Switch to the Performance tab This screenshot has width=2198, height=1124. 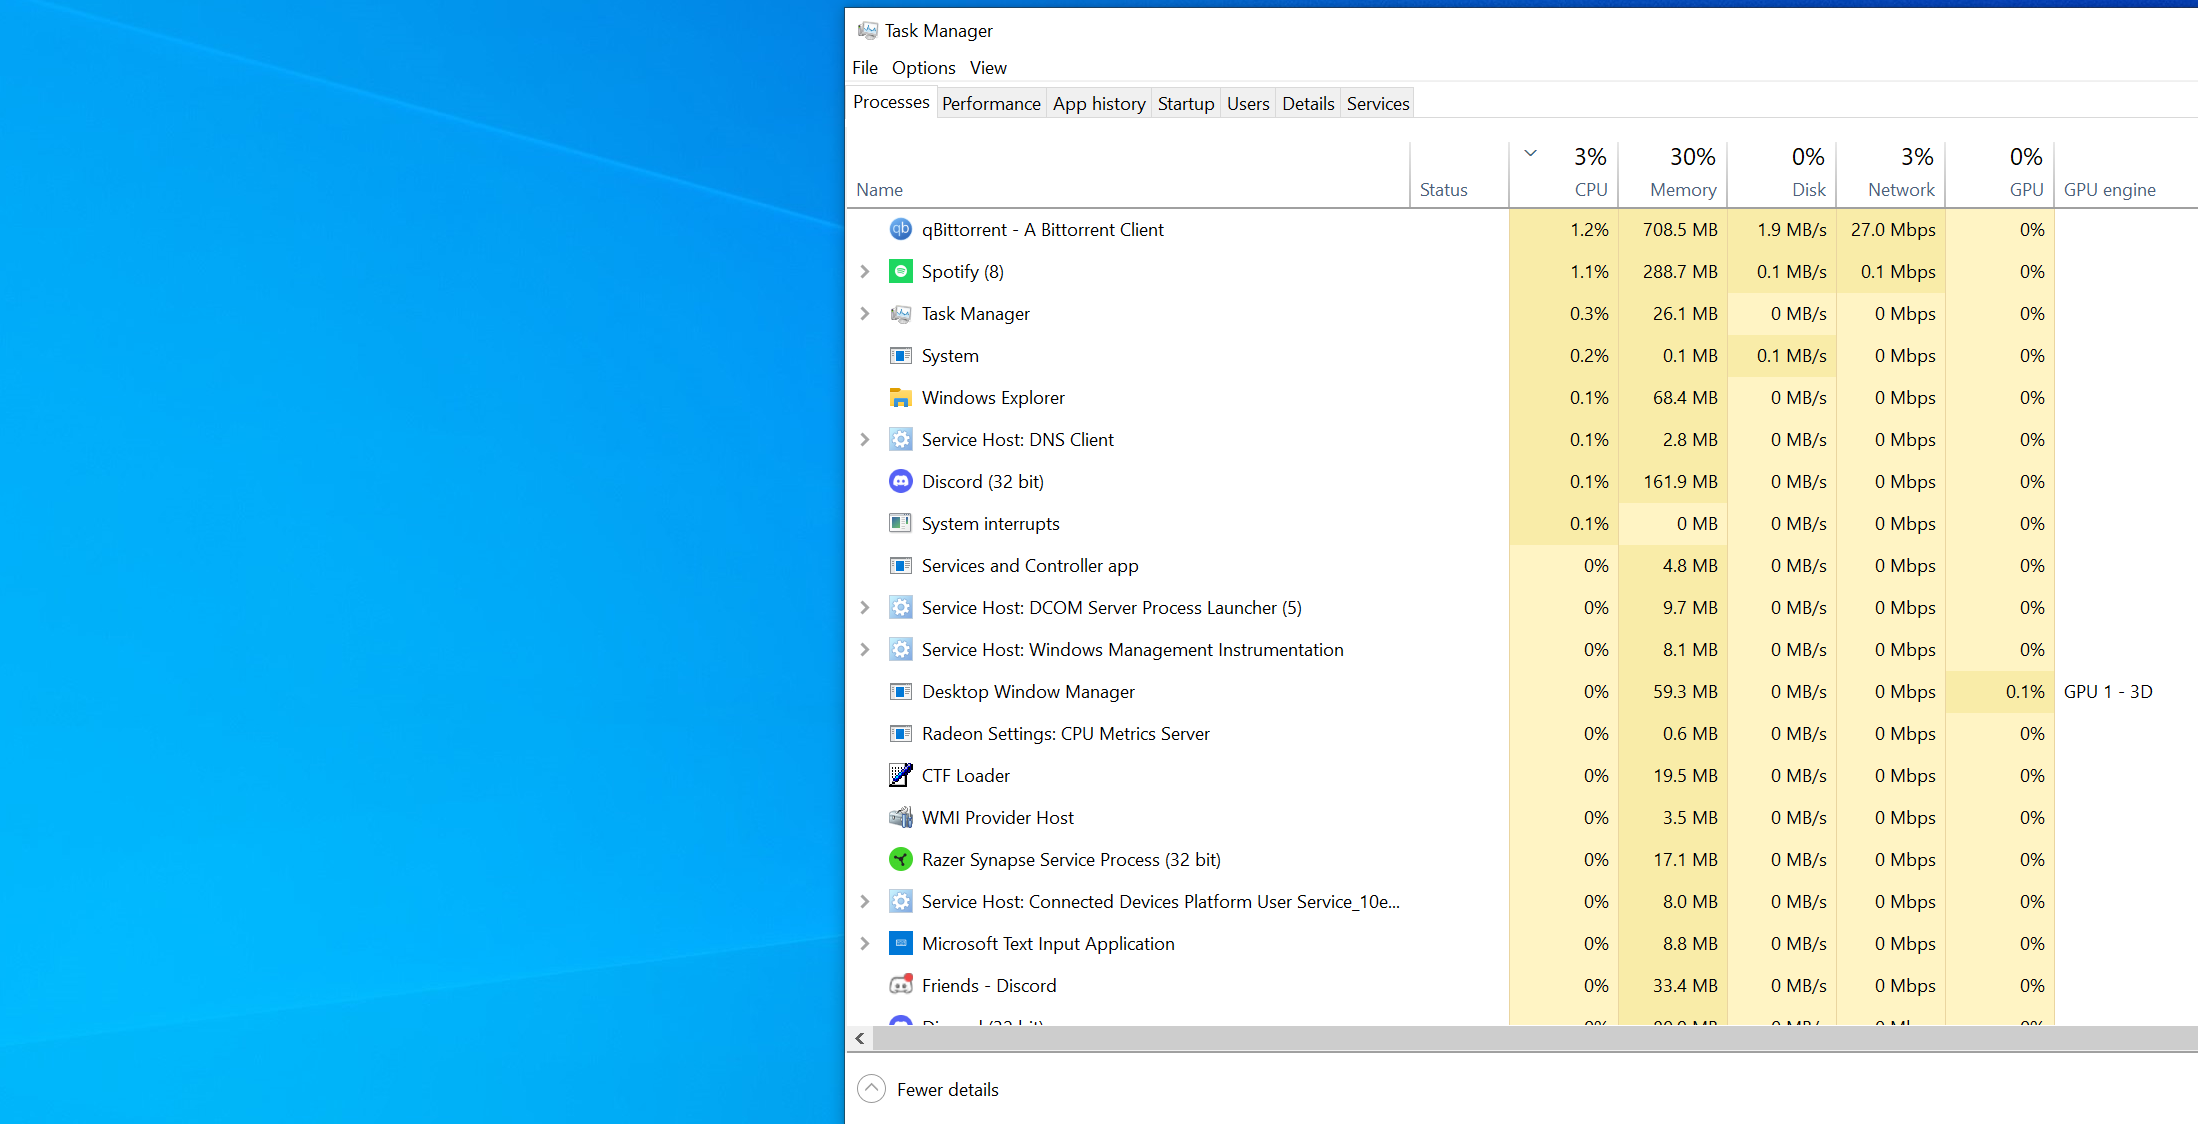point(991,104)
